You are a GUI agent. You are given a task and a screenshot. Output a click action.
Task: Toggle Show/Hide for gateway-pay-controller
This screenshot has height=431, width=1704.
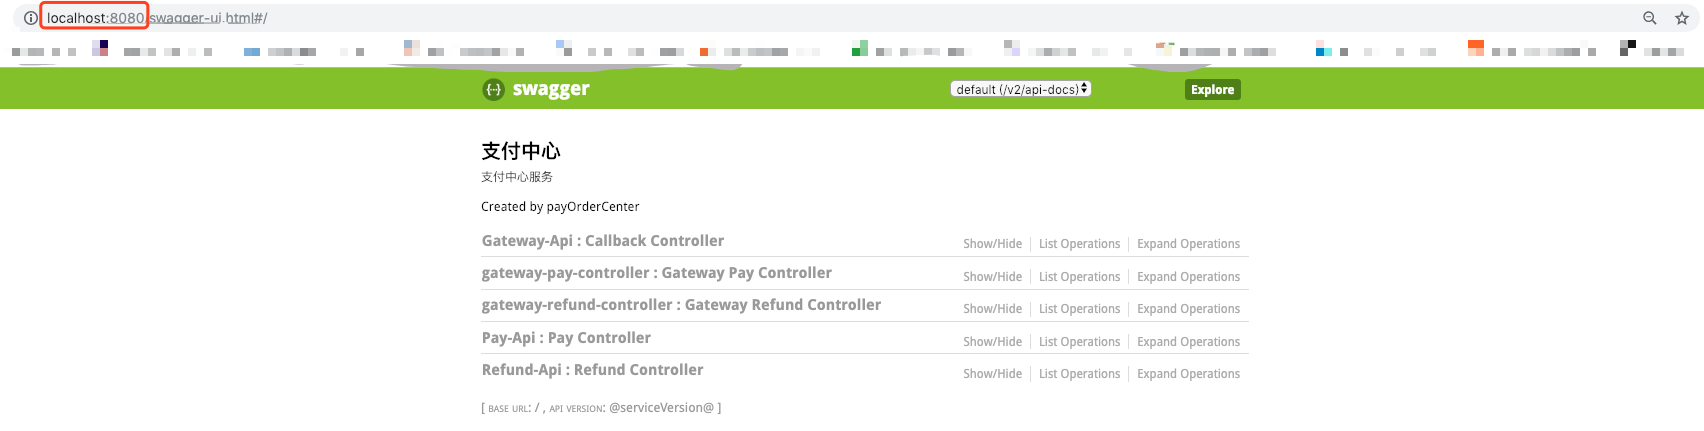(992, 277)
